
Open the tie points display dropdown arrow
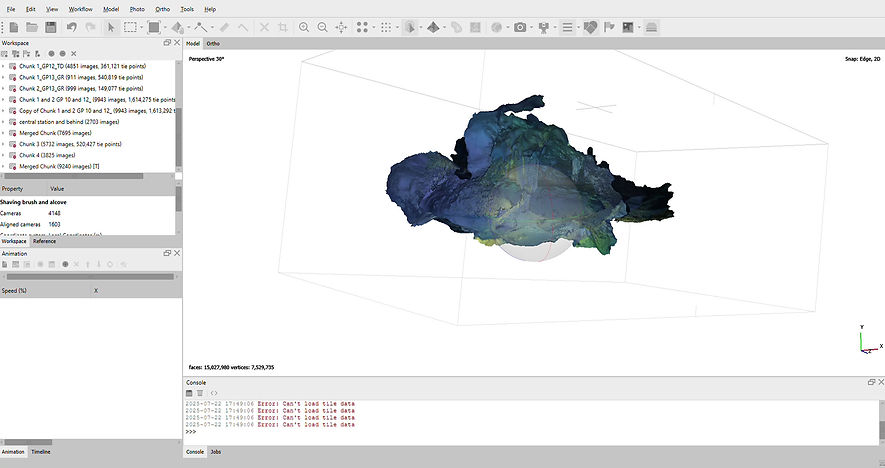tap(374, 27)
